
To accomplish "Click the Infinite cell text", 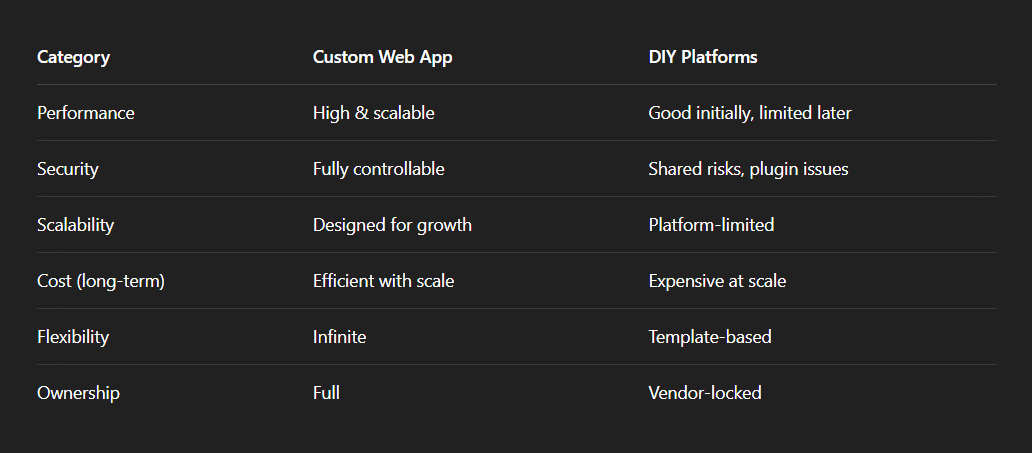I will pos(339,337).
